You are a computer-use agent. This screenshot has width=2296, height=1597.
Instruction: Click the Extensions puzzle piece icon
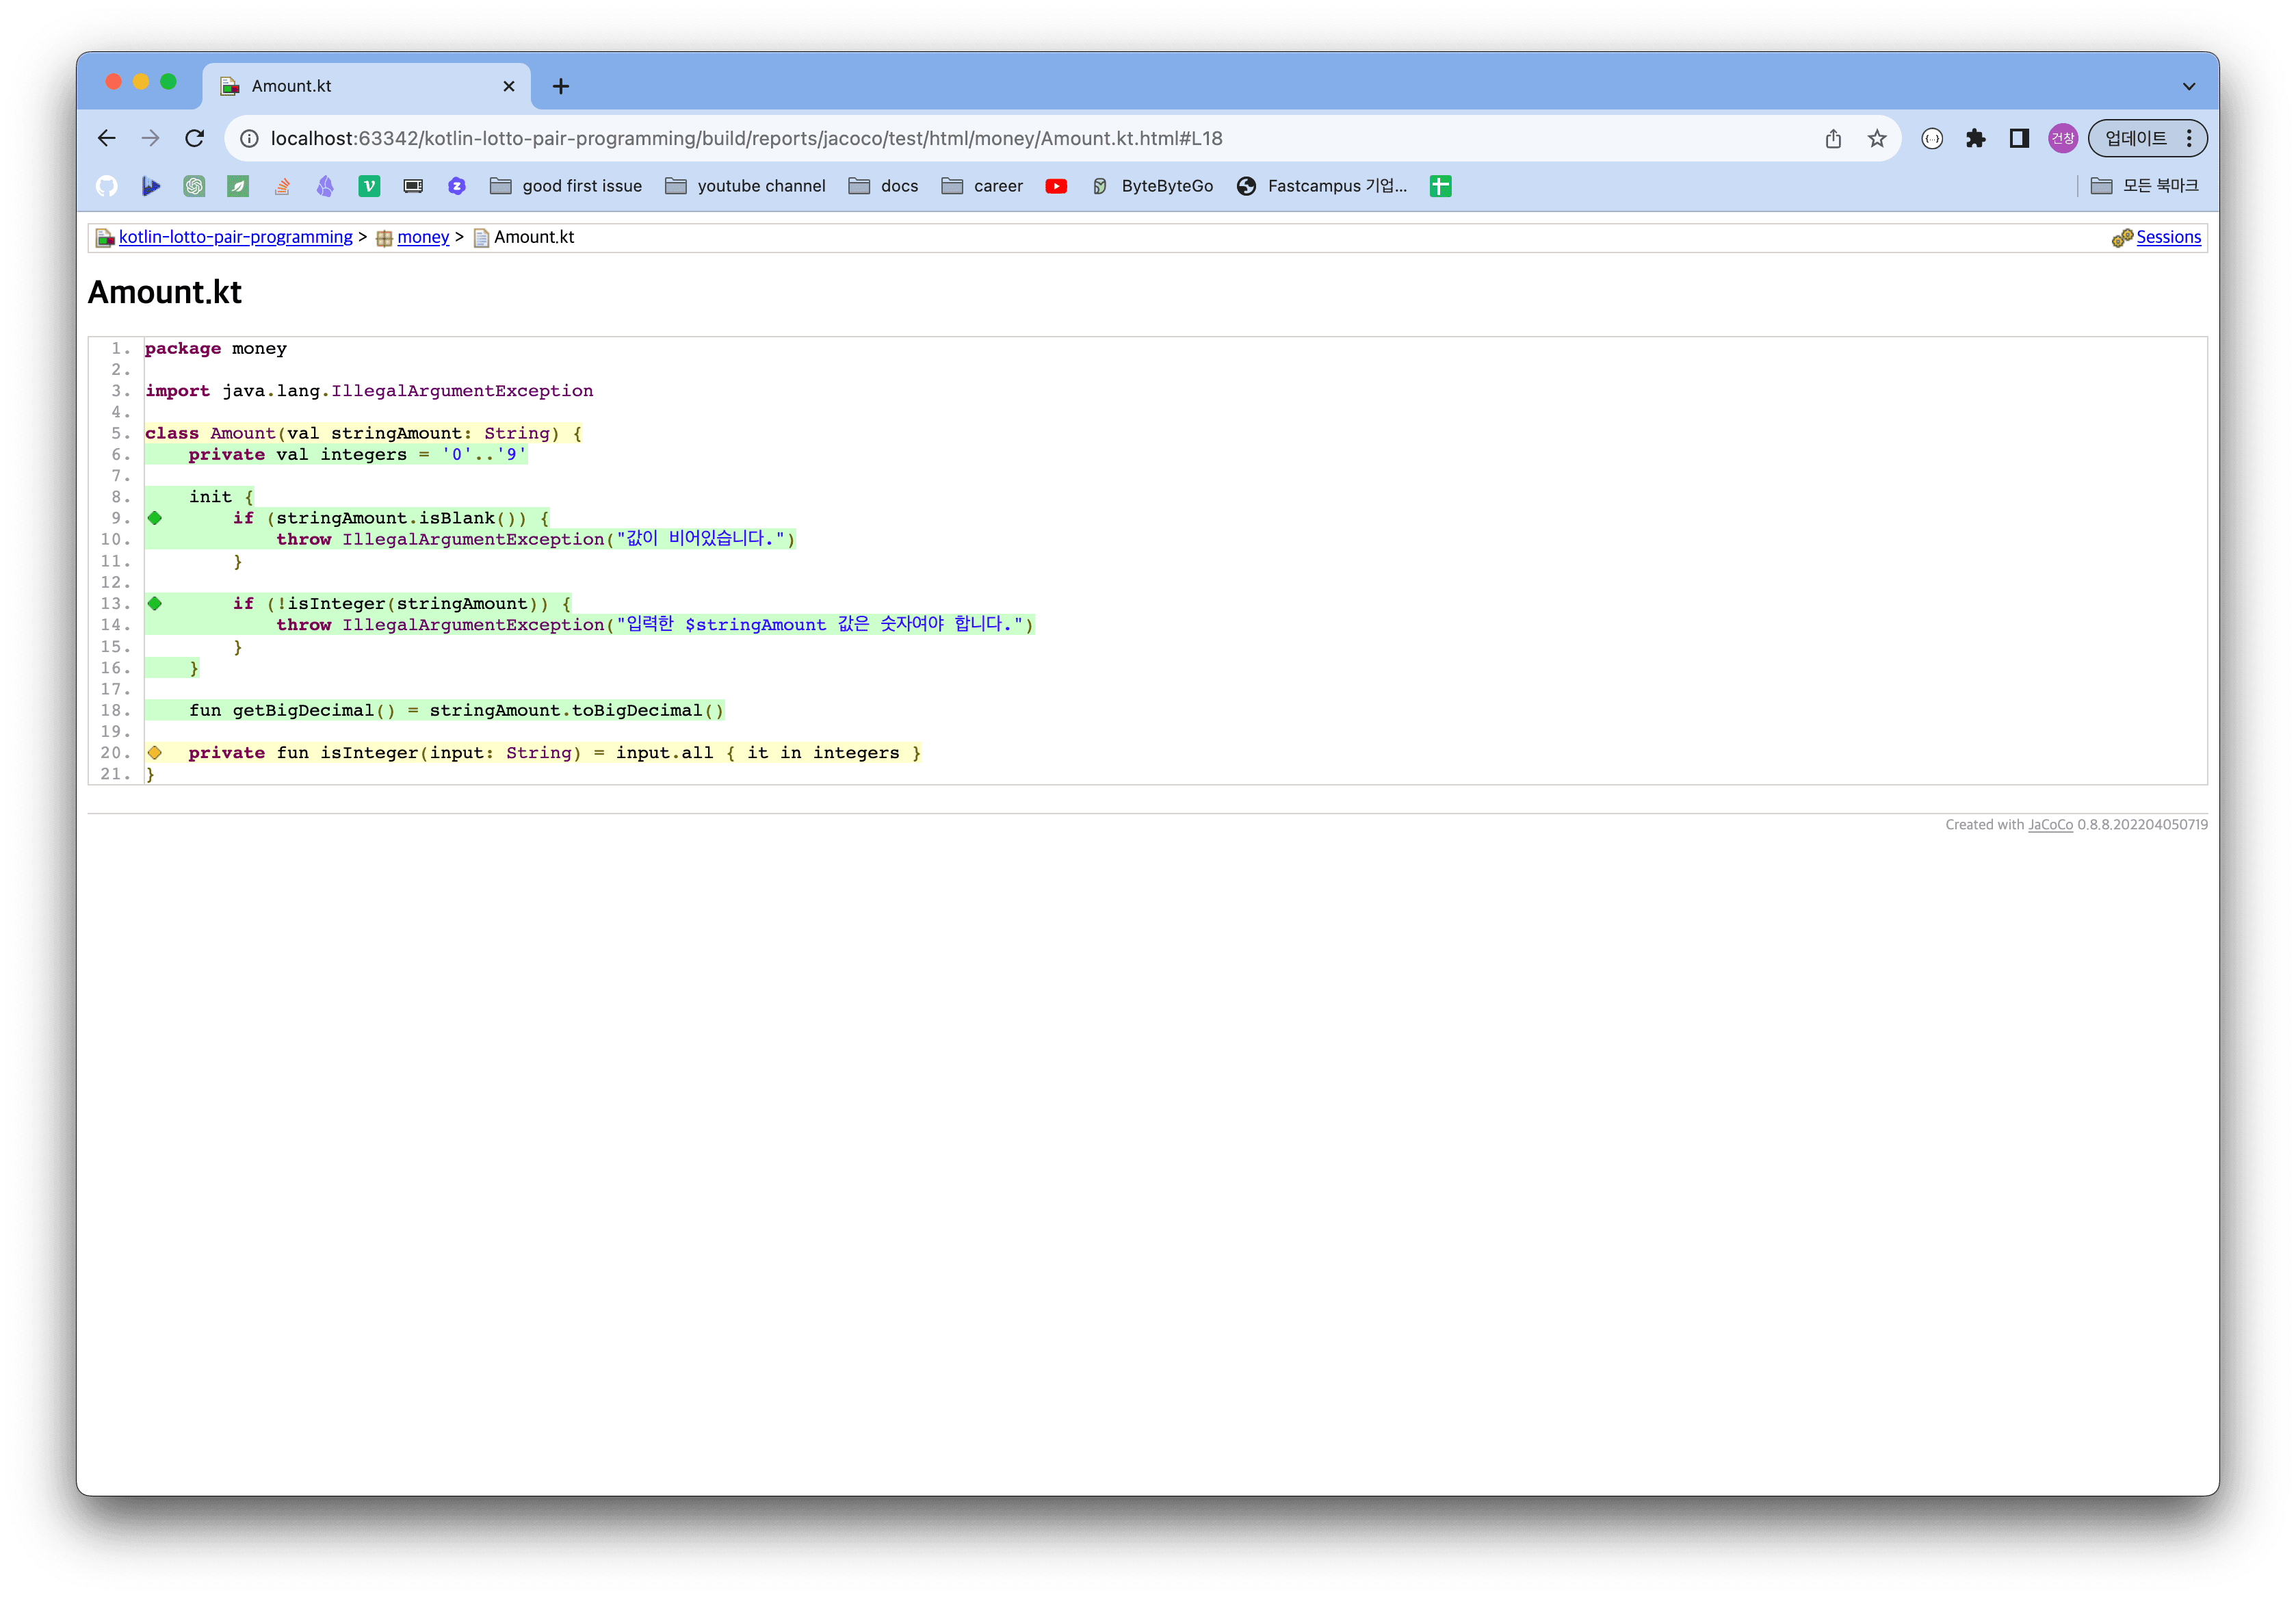click(1975, 138)
